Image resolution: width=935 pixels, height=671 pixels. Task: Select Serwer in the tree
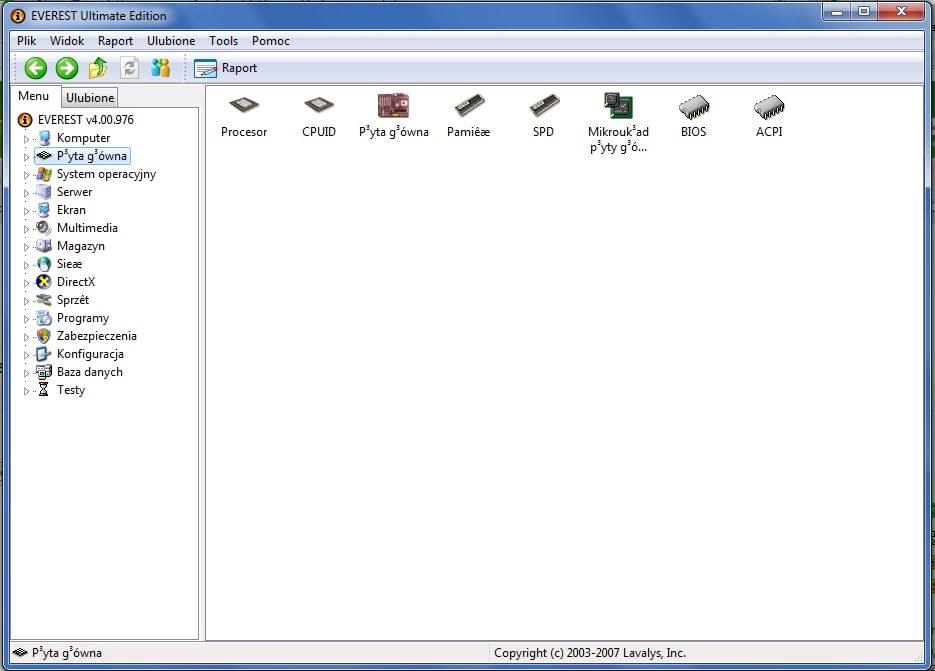[x=75, y=192]
